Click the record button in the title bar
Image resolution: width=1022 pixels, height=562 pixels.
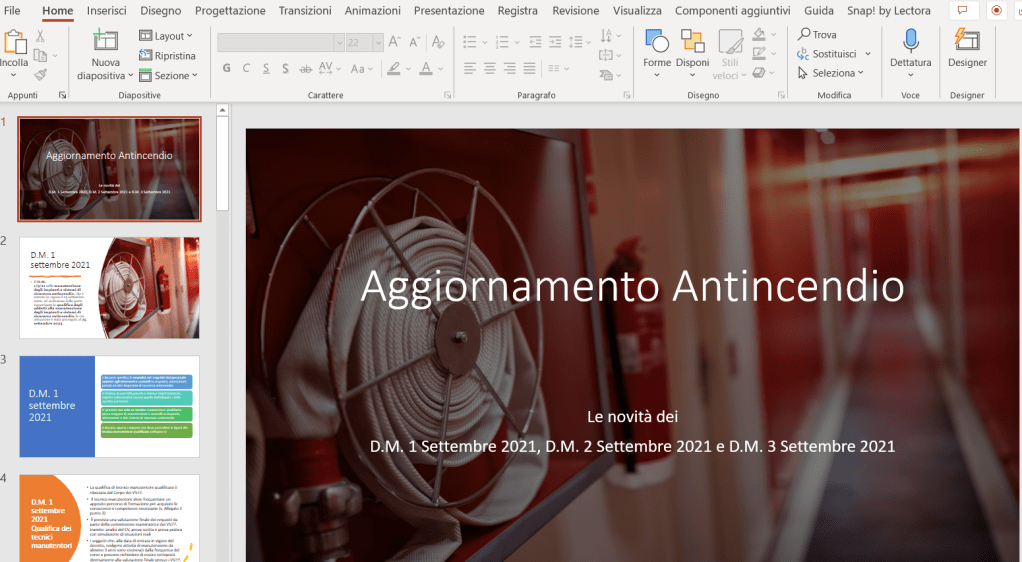[x=996, y=11]
